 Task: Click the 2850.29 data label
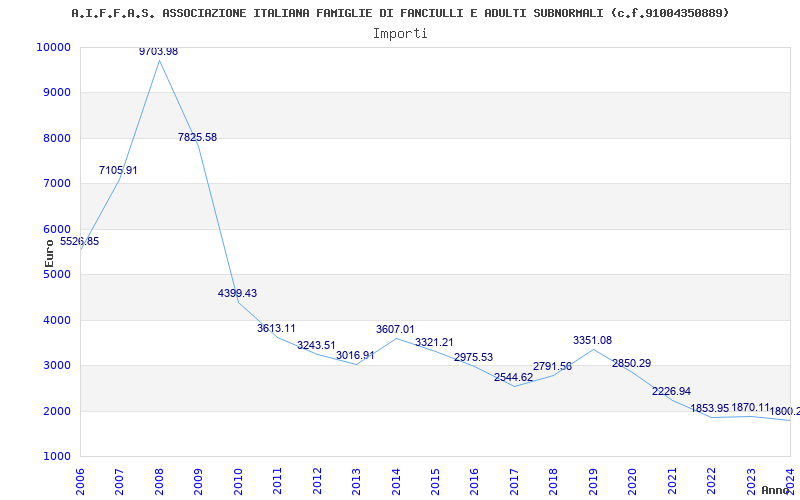(632, 364)
